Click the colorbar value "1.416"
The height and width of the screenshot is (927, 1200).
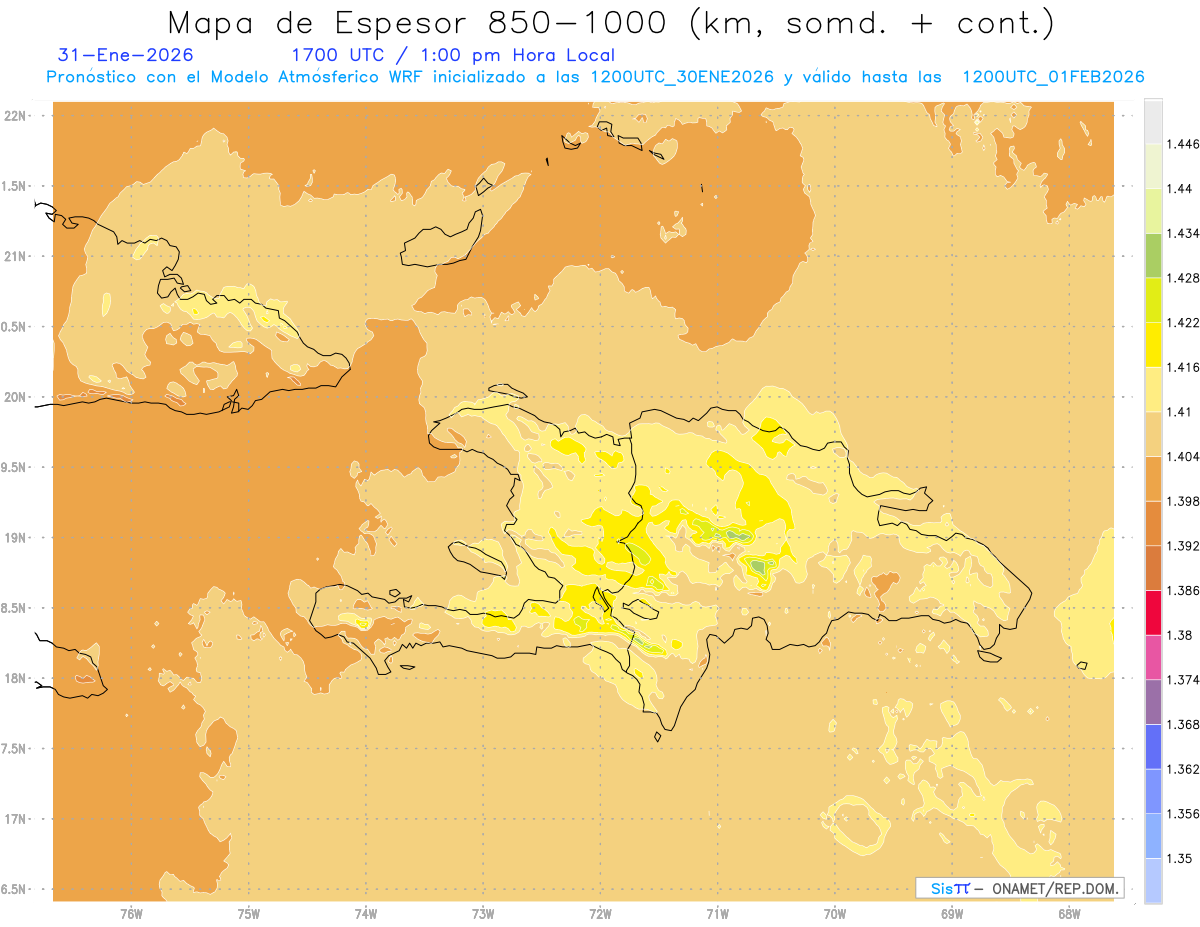pyautogui.click(x=1183, y=367)
